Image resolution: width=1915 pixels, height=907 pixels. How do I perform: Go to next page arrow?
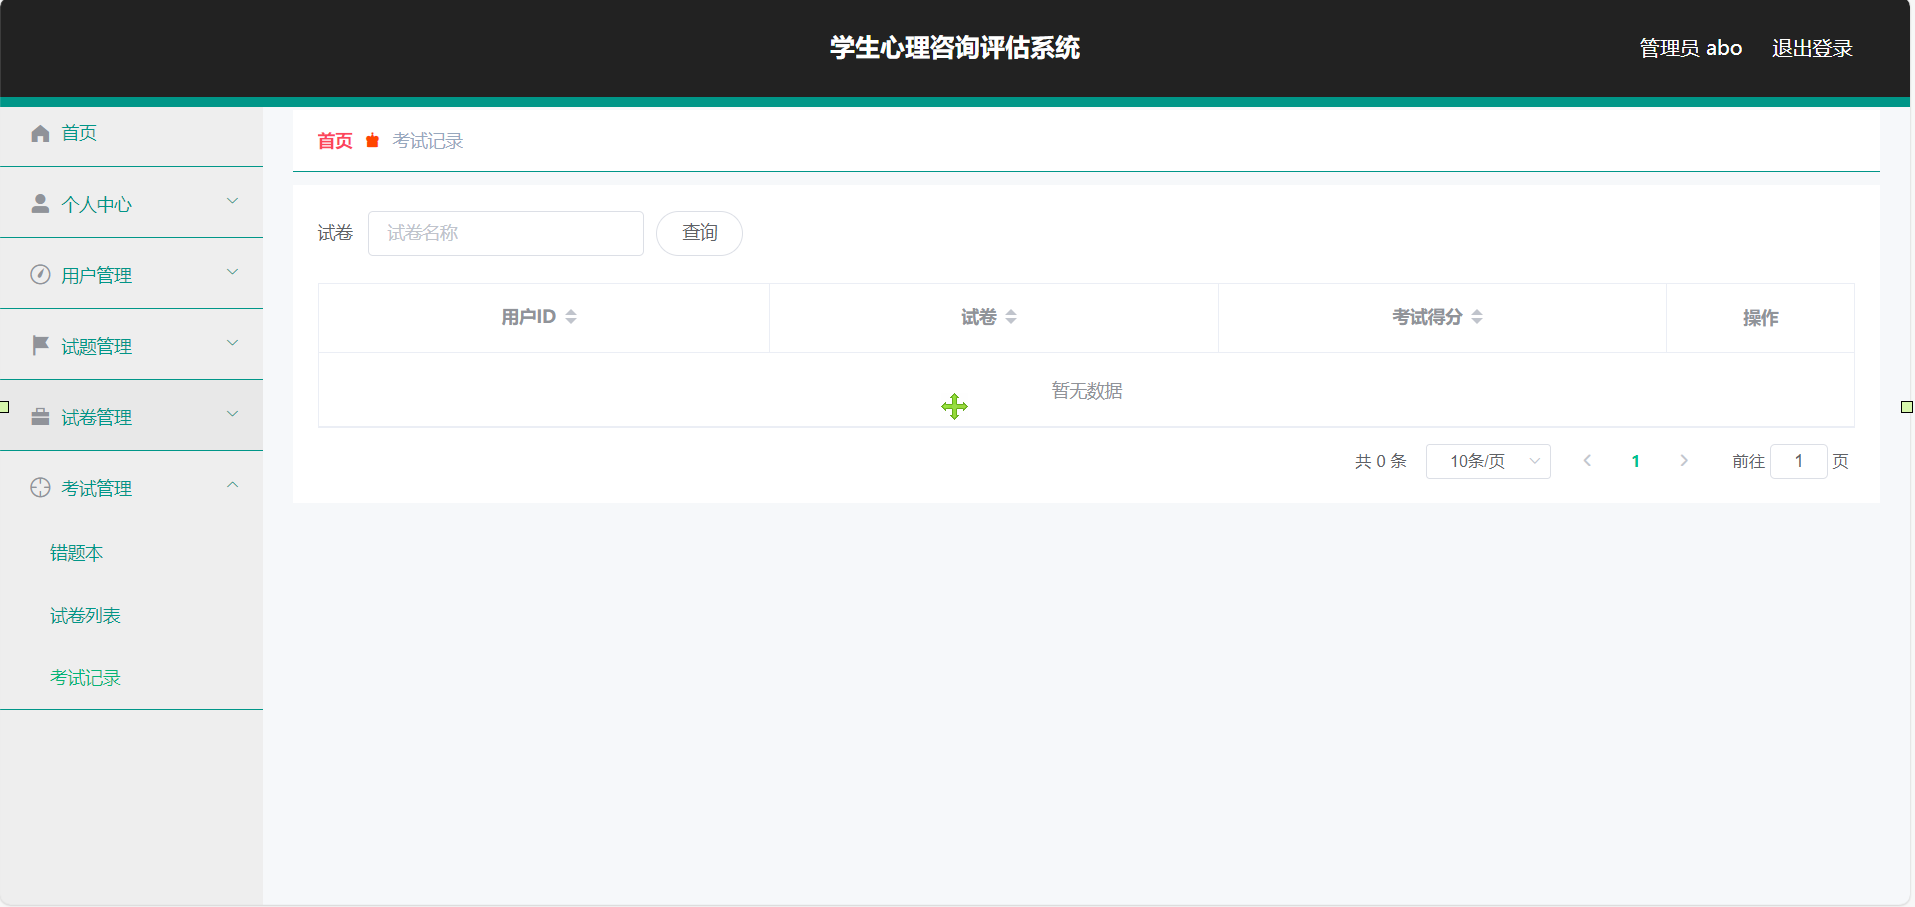1684,461
